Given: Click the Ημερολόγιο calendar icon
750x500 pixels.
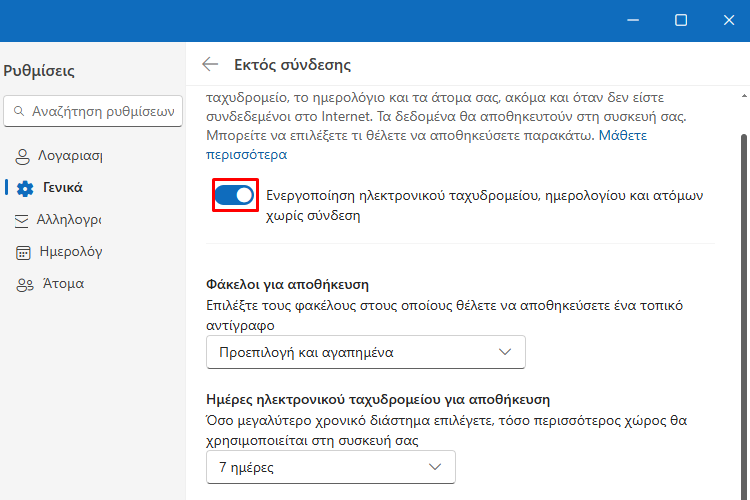Looking at the screenshot, I should click(23, 252).
